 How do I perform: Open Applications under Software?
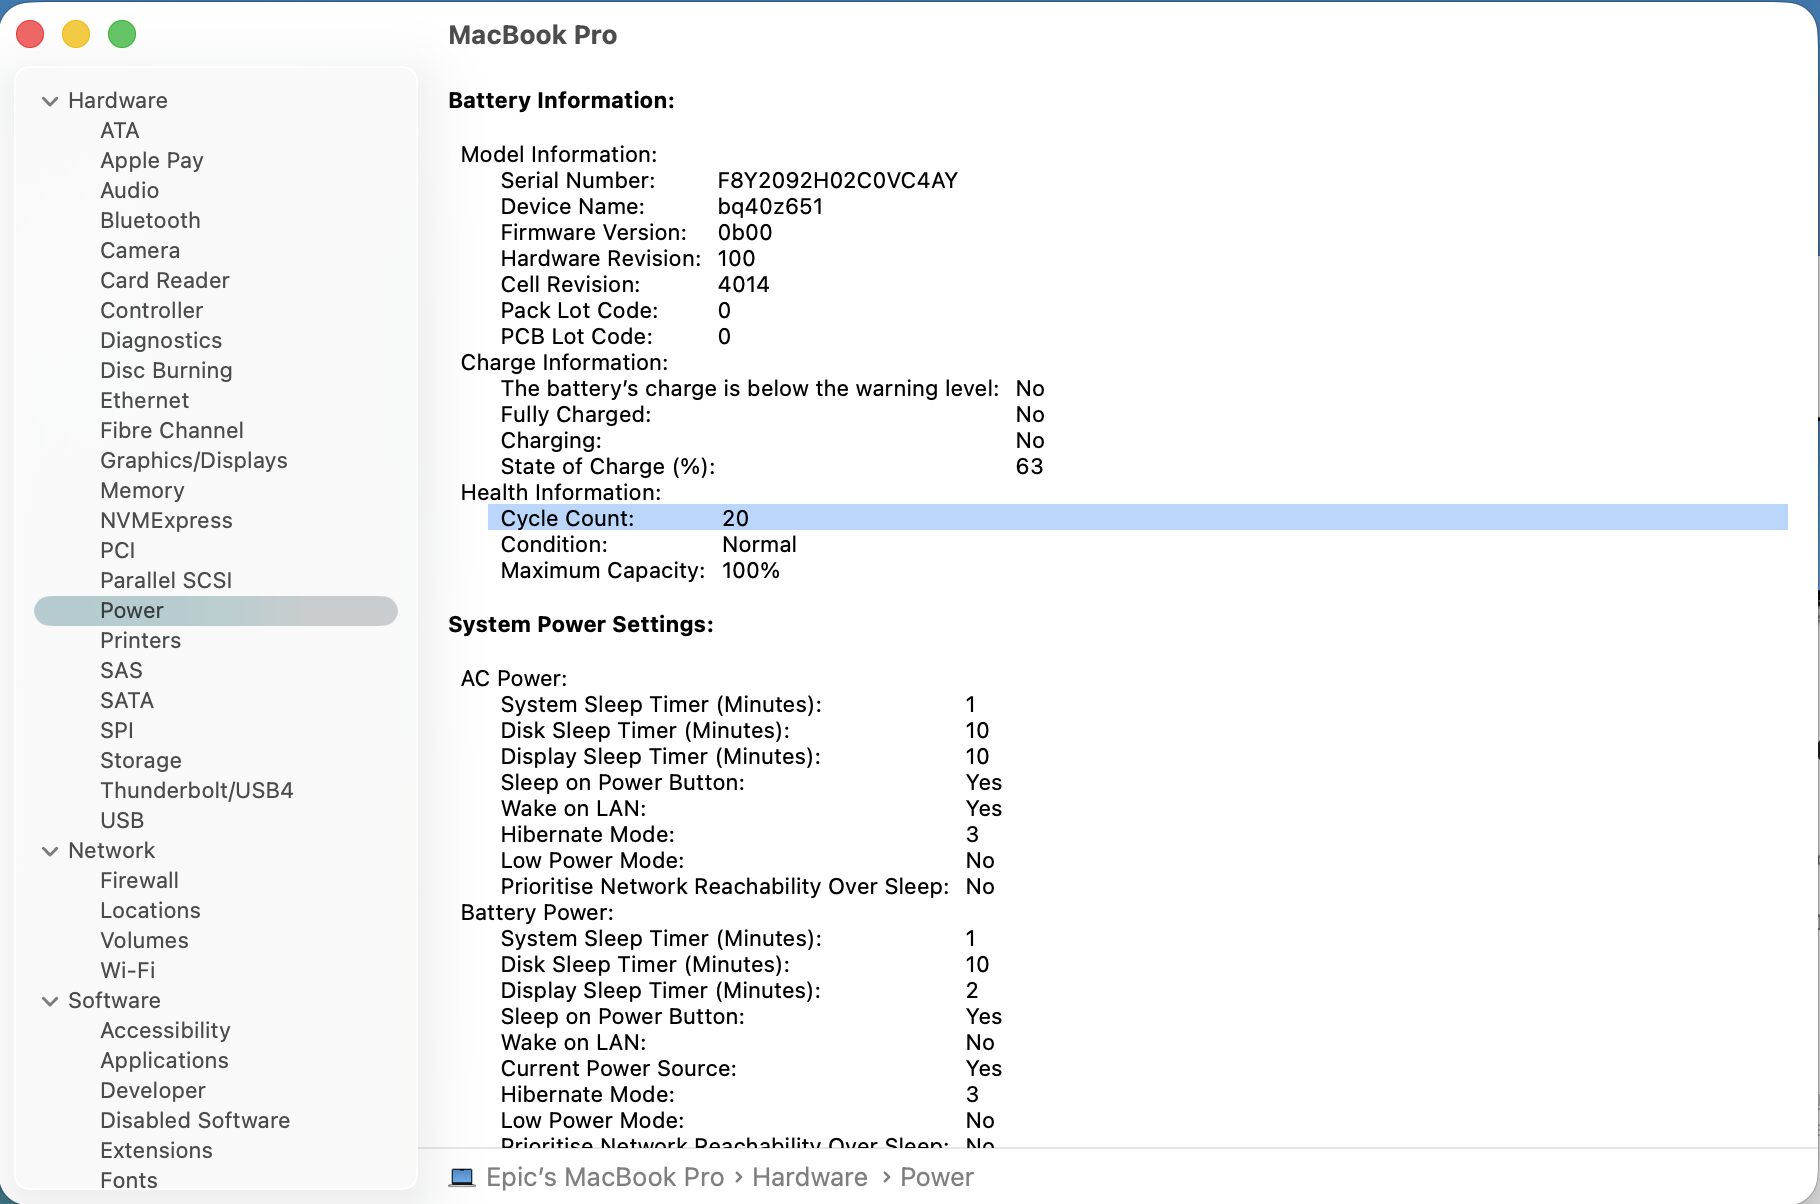point(164,1060)
